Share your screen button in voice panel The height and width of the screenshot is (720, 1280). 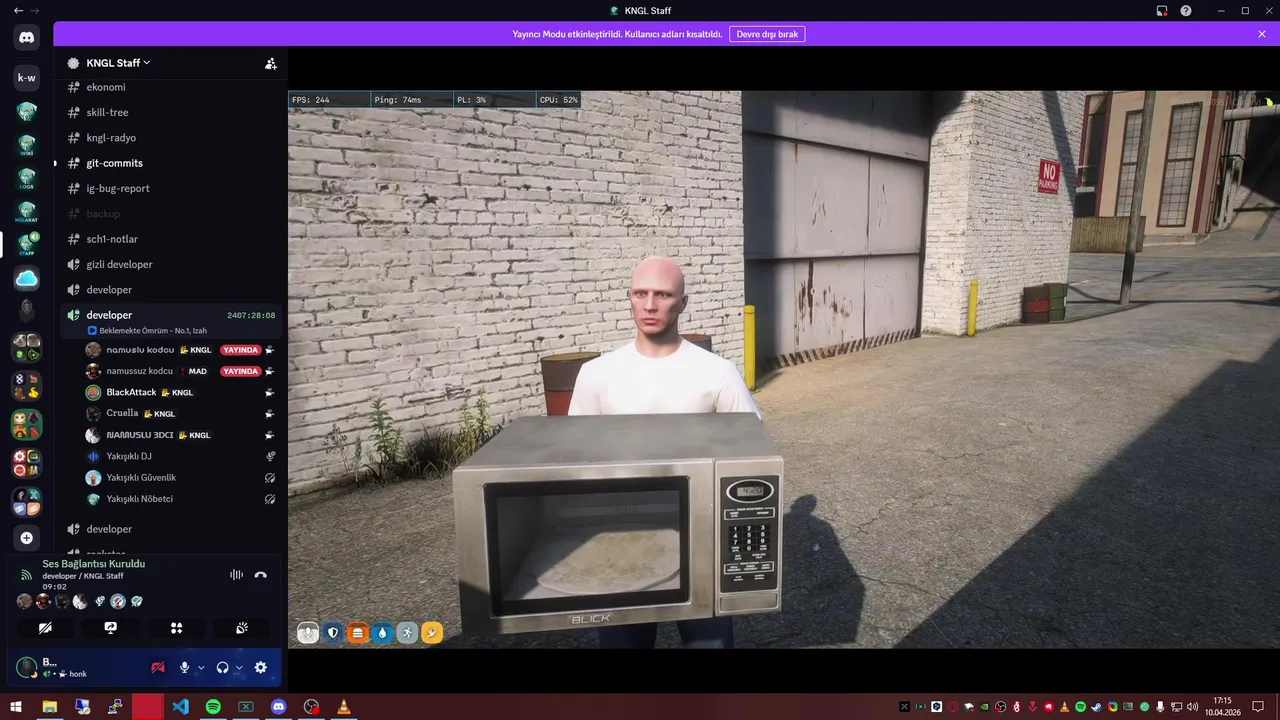click(111, 628)
